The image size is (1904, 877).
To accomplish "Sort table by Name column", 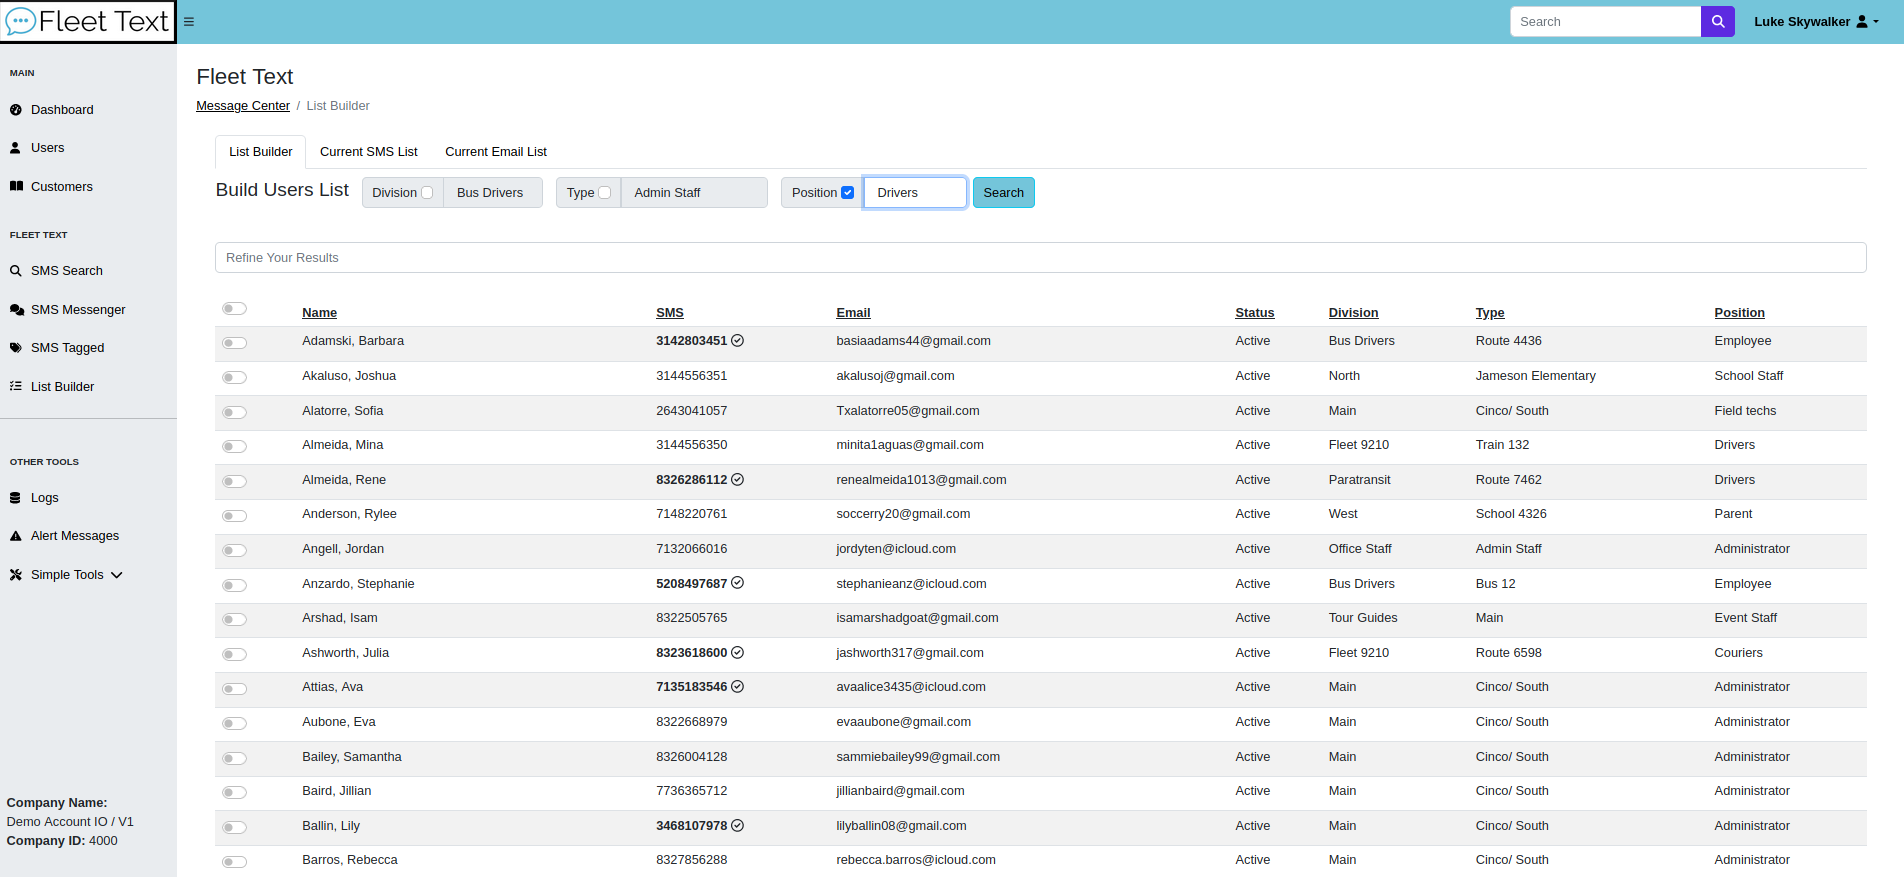I will (x=319, y=313).
